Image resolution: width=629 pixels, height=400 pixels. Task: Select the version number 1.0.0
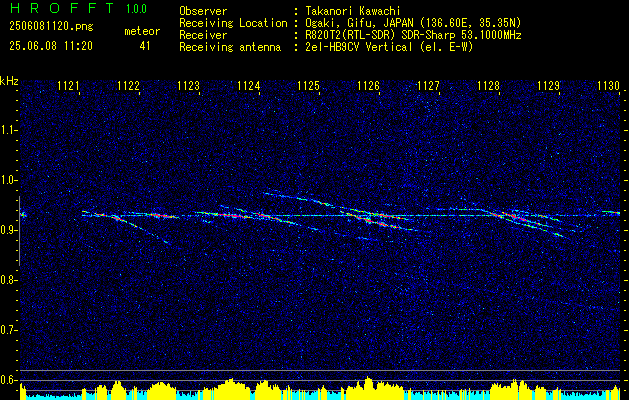[136, 9]
